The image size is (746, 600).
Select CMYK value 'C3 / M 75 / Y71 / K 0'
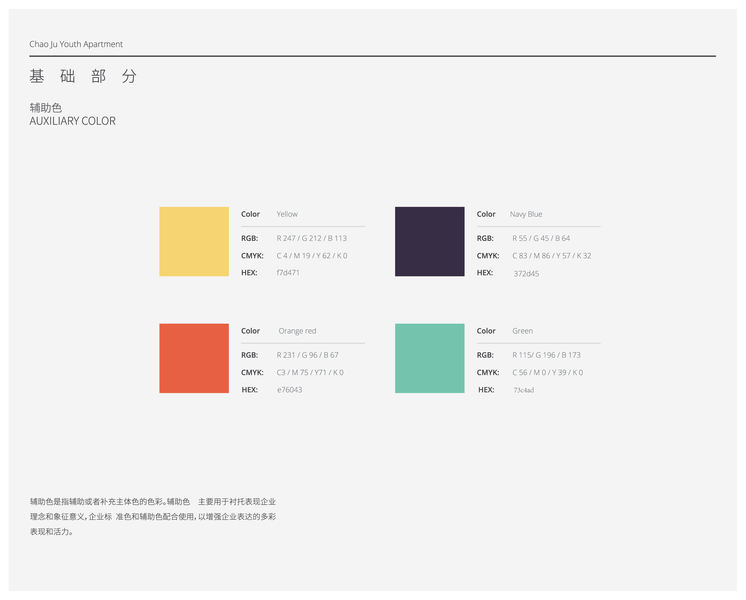(x=310, y=373)
